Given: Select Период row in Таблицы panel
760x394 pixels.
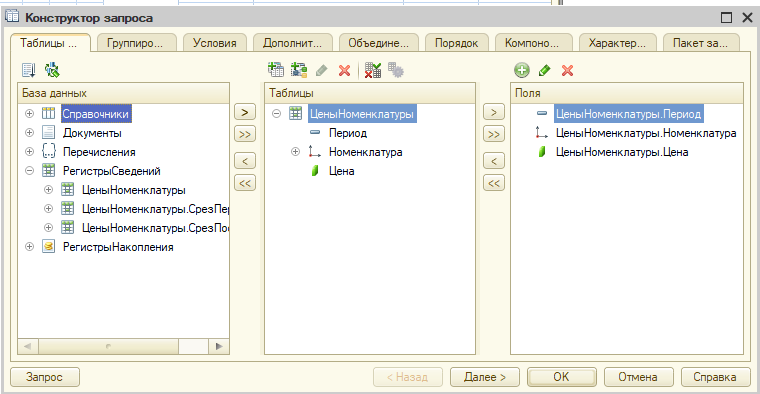Looking at the screenshot, I should click(x=348, y=133).
